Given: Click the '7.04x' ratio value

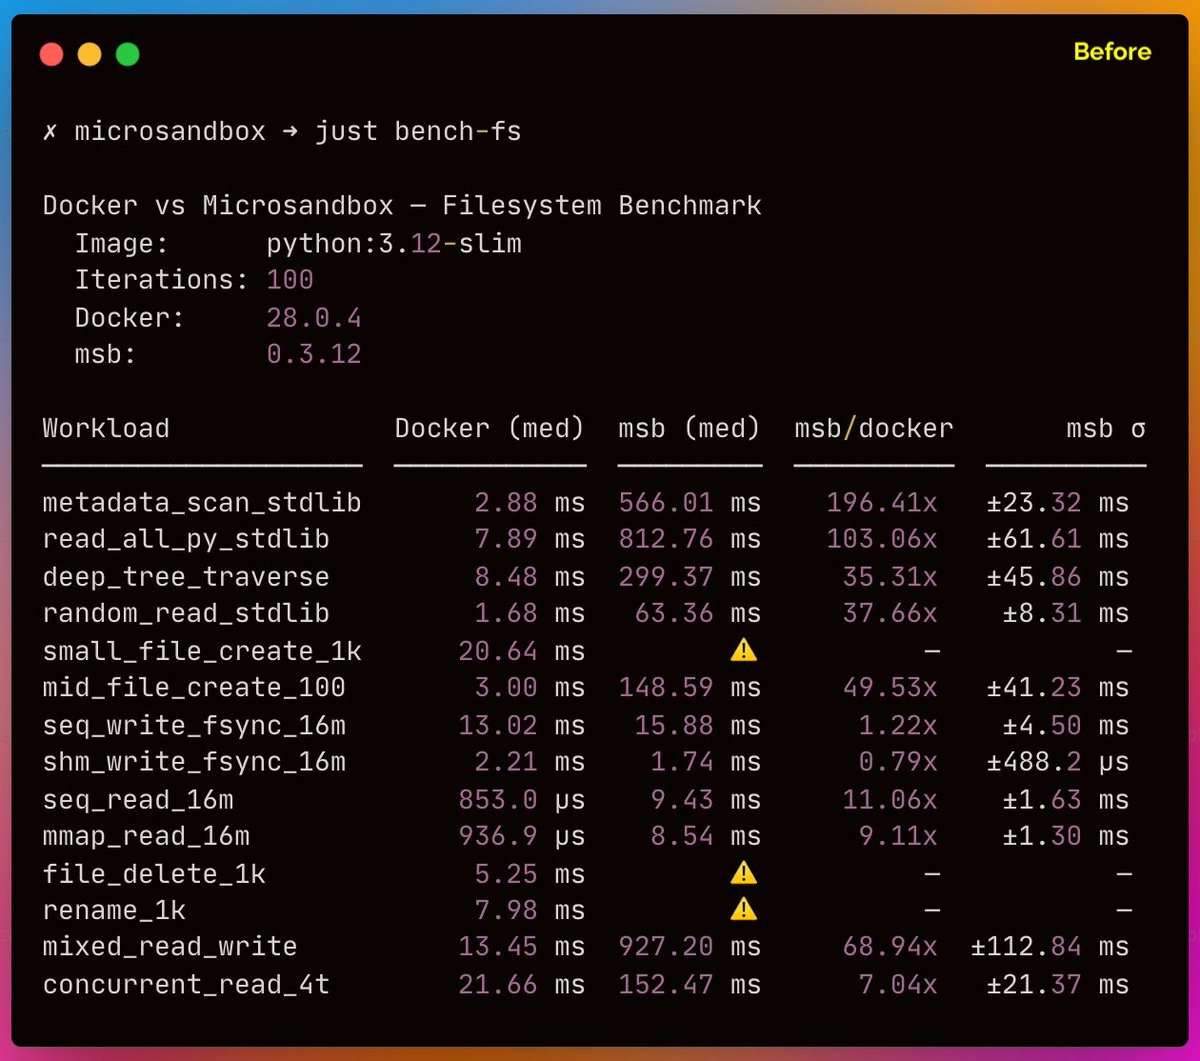Looking at the screenshot, I should pyautogui.click(x=898, y=984).
